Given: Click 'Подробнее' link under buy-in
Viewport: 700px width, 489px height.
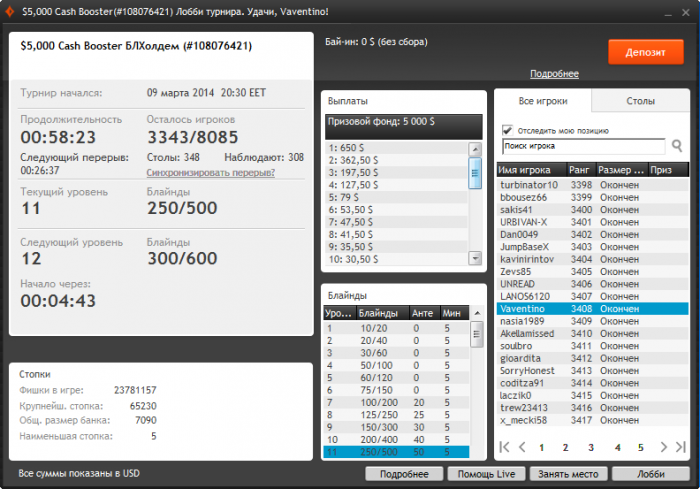Looking at the screenshot, I should [554, 74].
